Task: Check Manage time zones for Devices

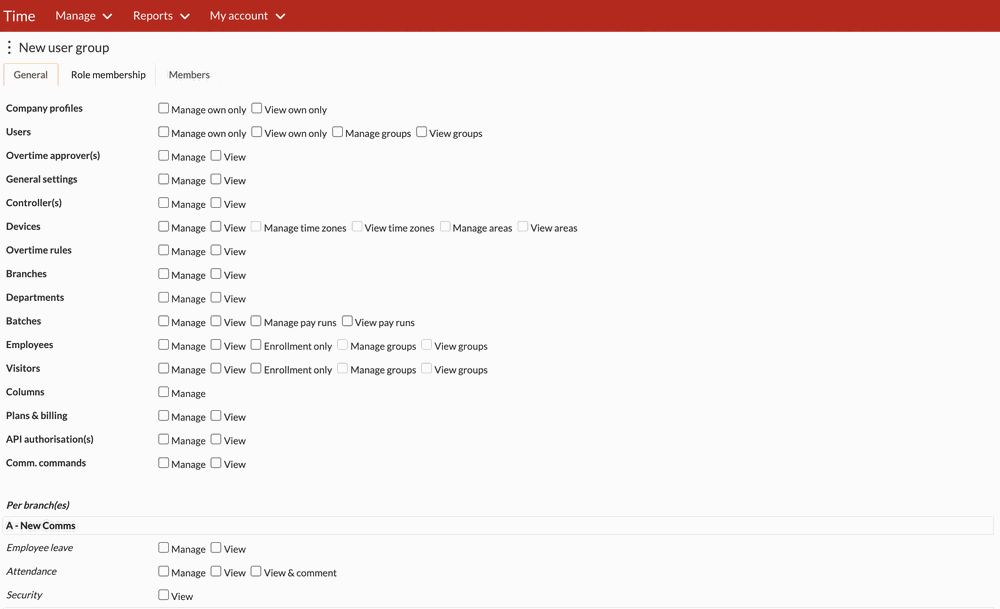Action: 256,226
